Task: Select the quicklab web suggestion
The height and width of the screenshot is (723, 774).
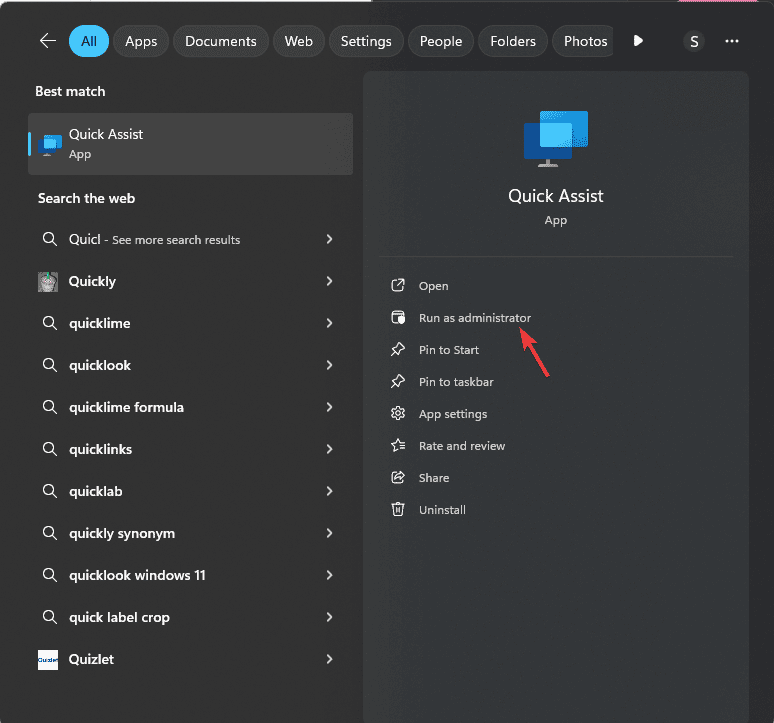Action: coord(191,491)
